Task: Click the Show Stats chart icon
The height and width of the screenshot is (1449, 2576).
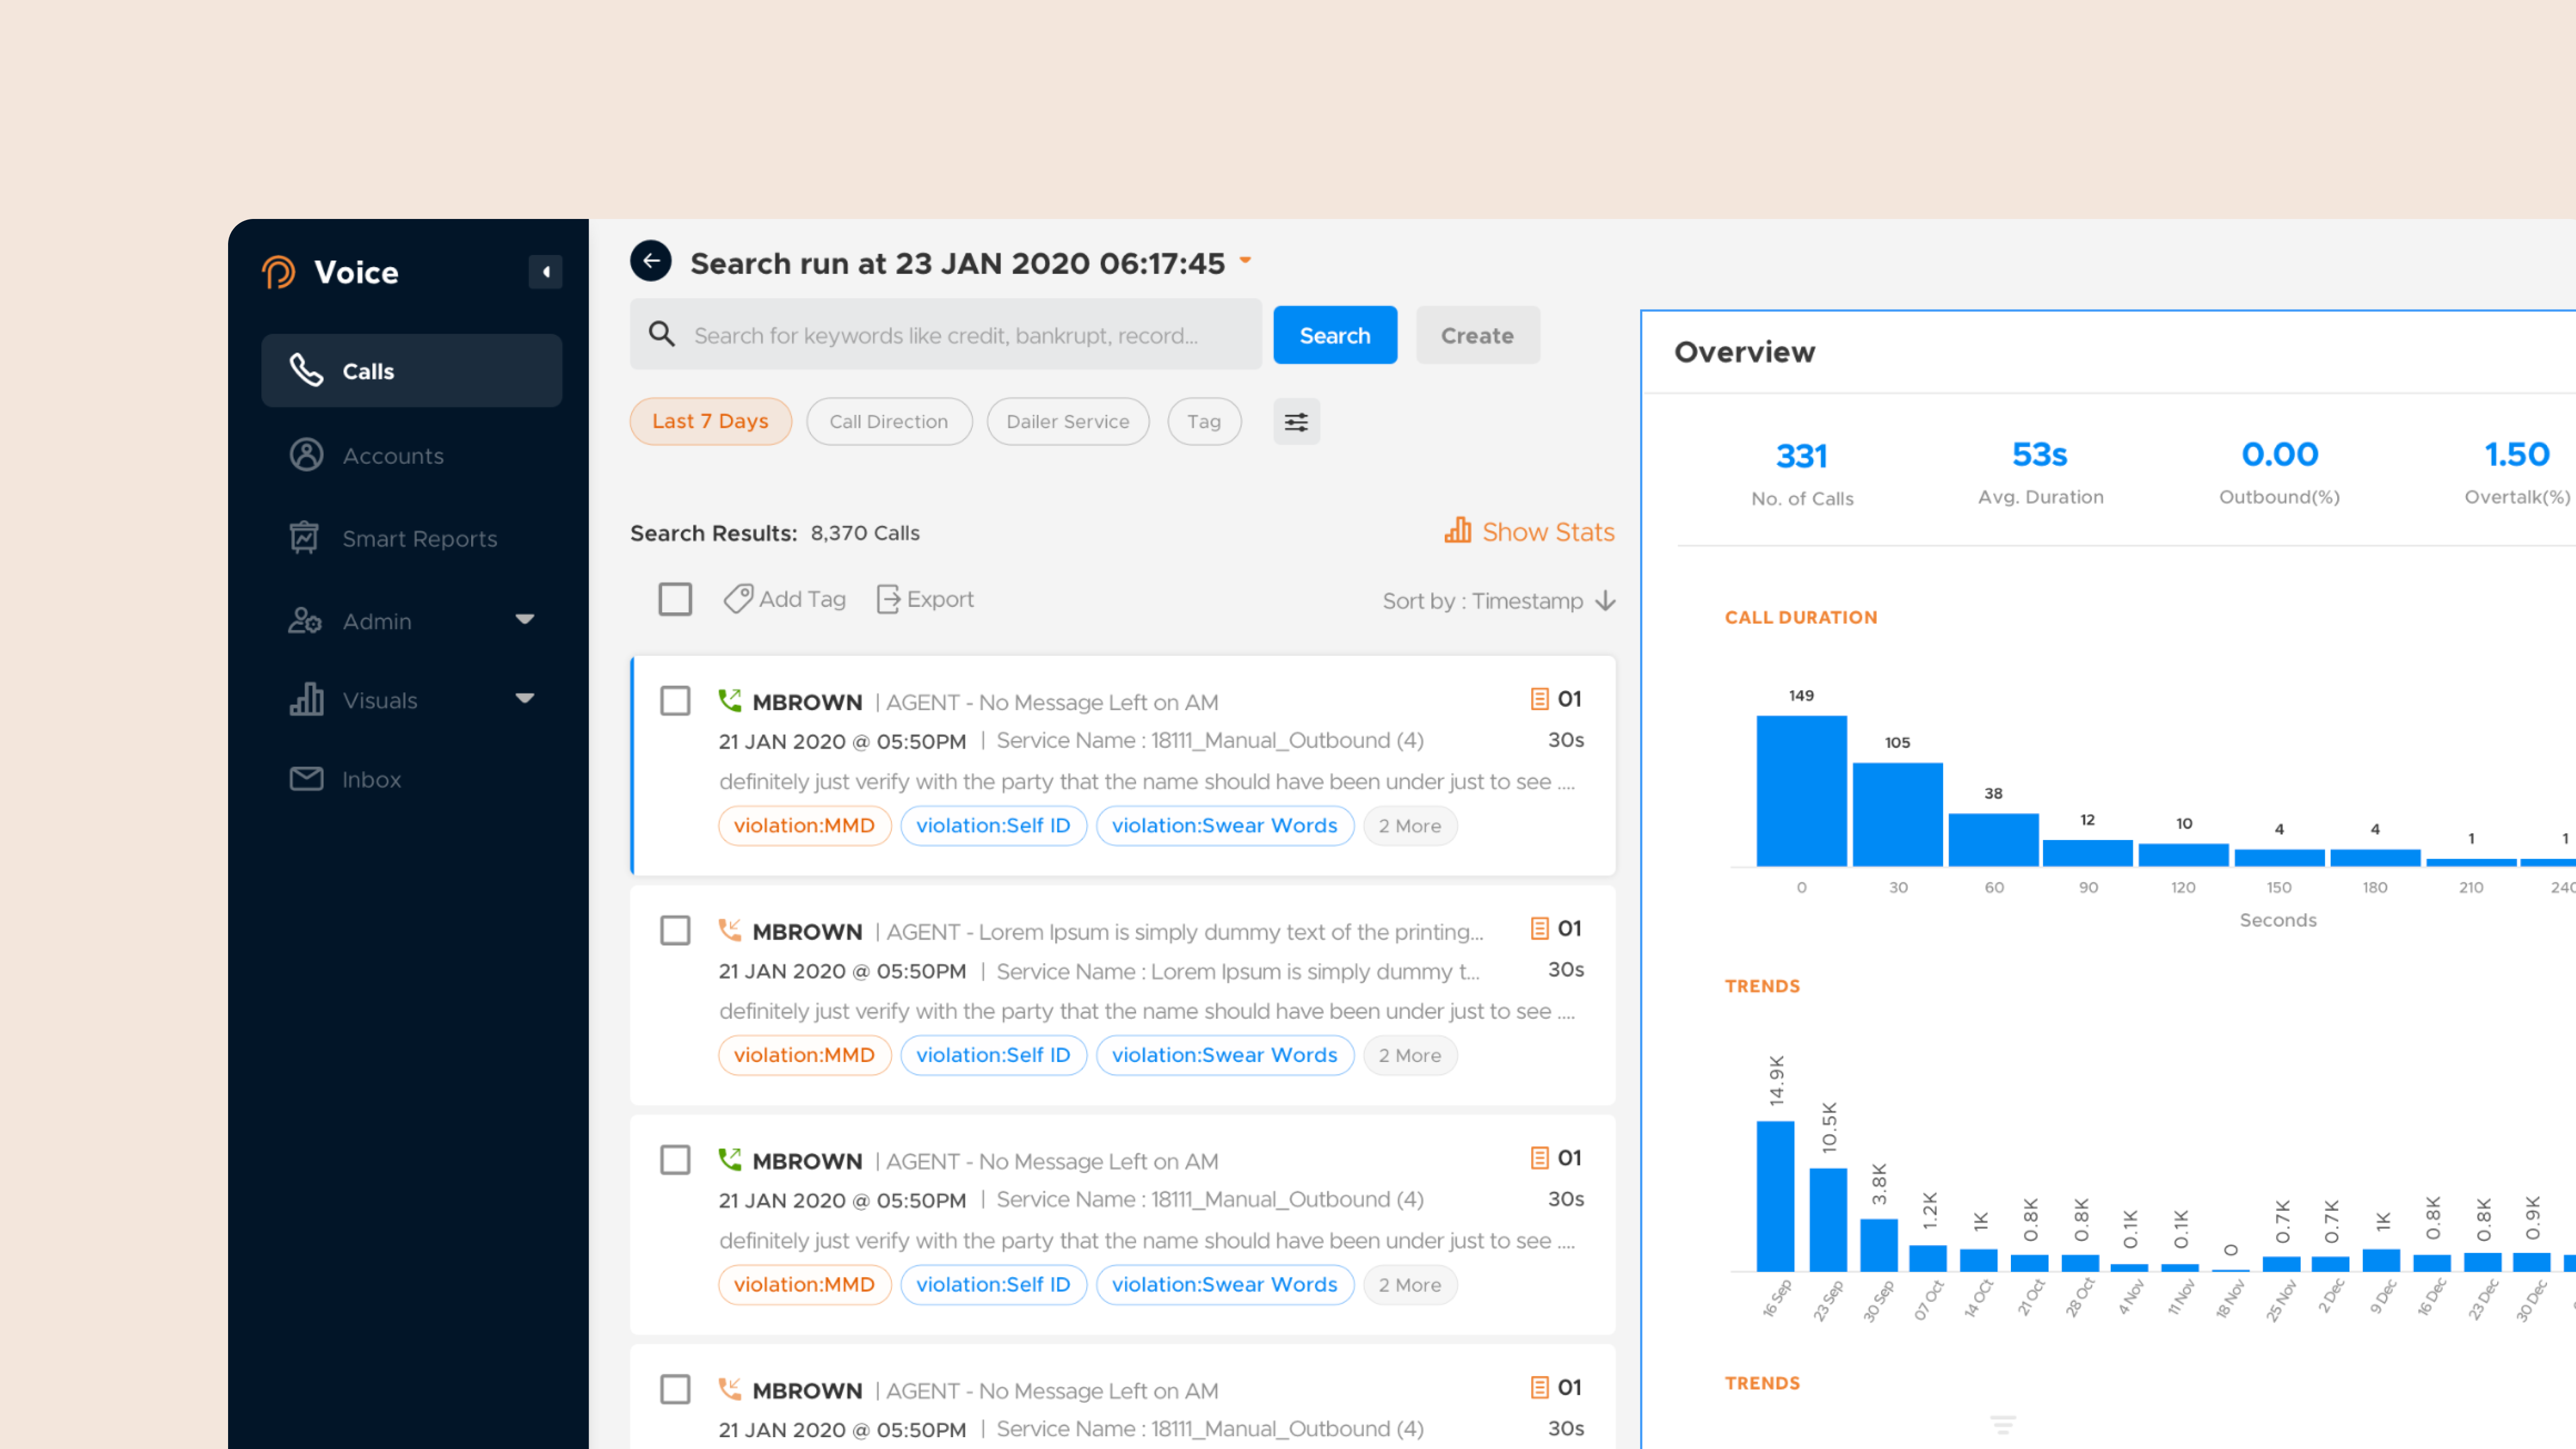Action: [x=1457, y=531]
